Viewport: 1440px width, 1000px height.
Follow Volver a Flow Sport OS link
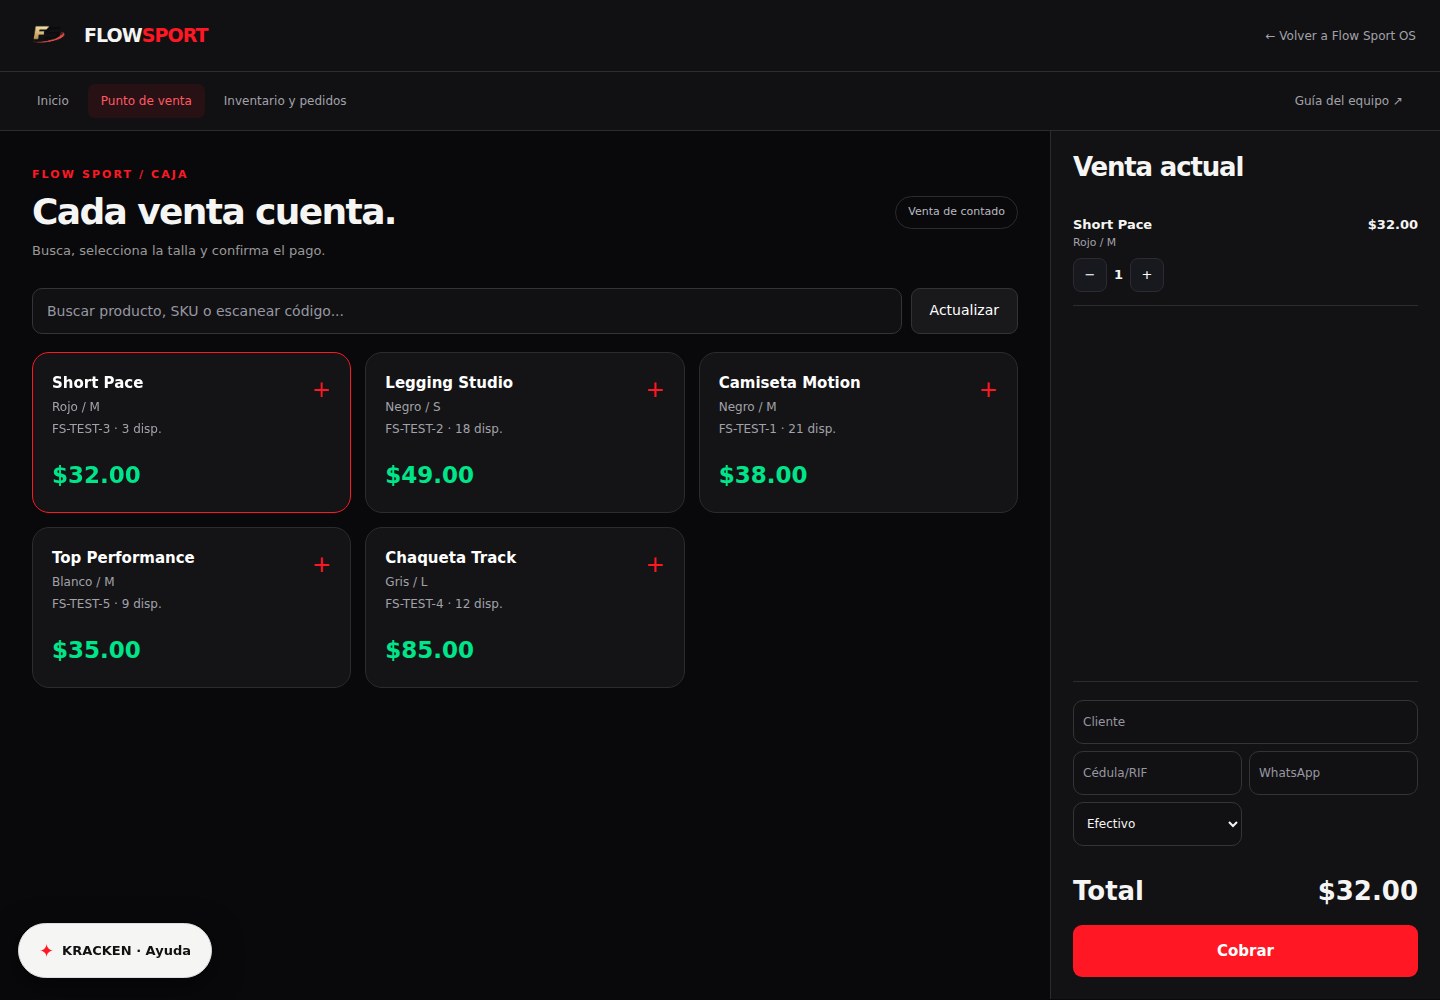[x=1340, y=36]
